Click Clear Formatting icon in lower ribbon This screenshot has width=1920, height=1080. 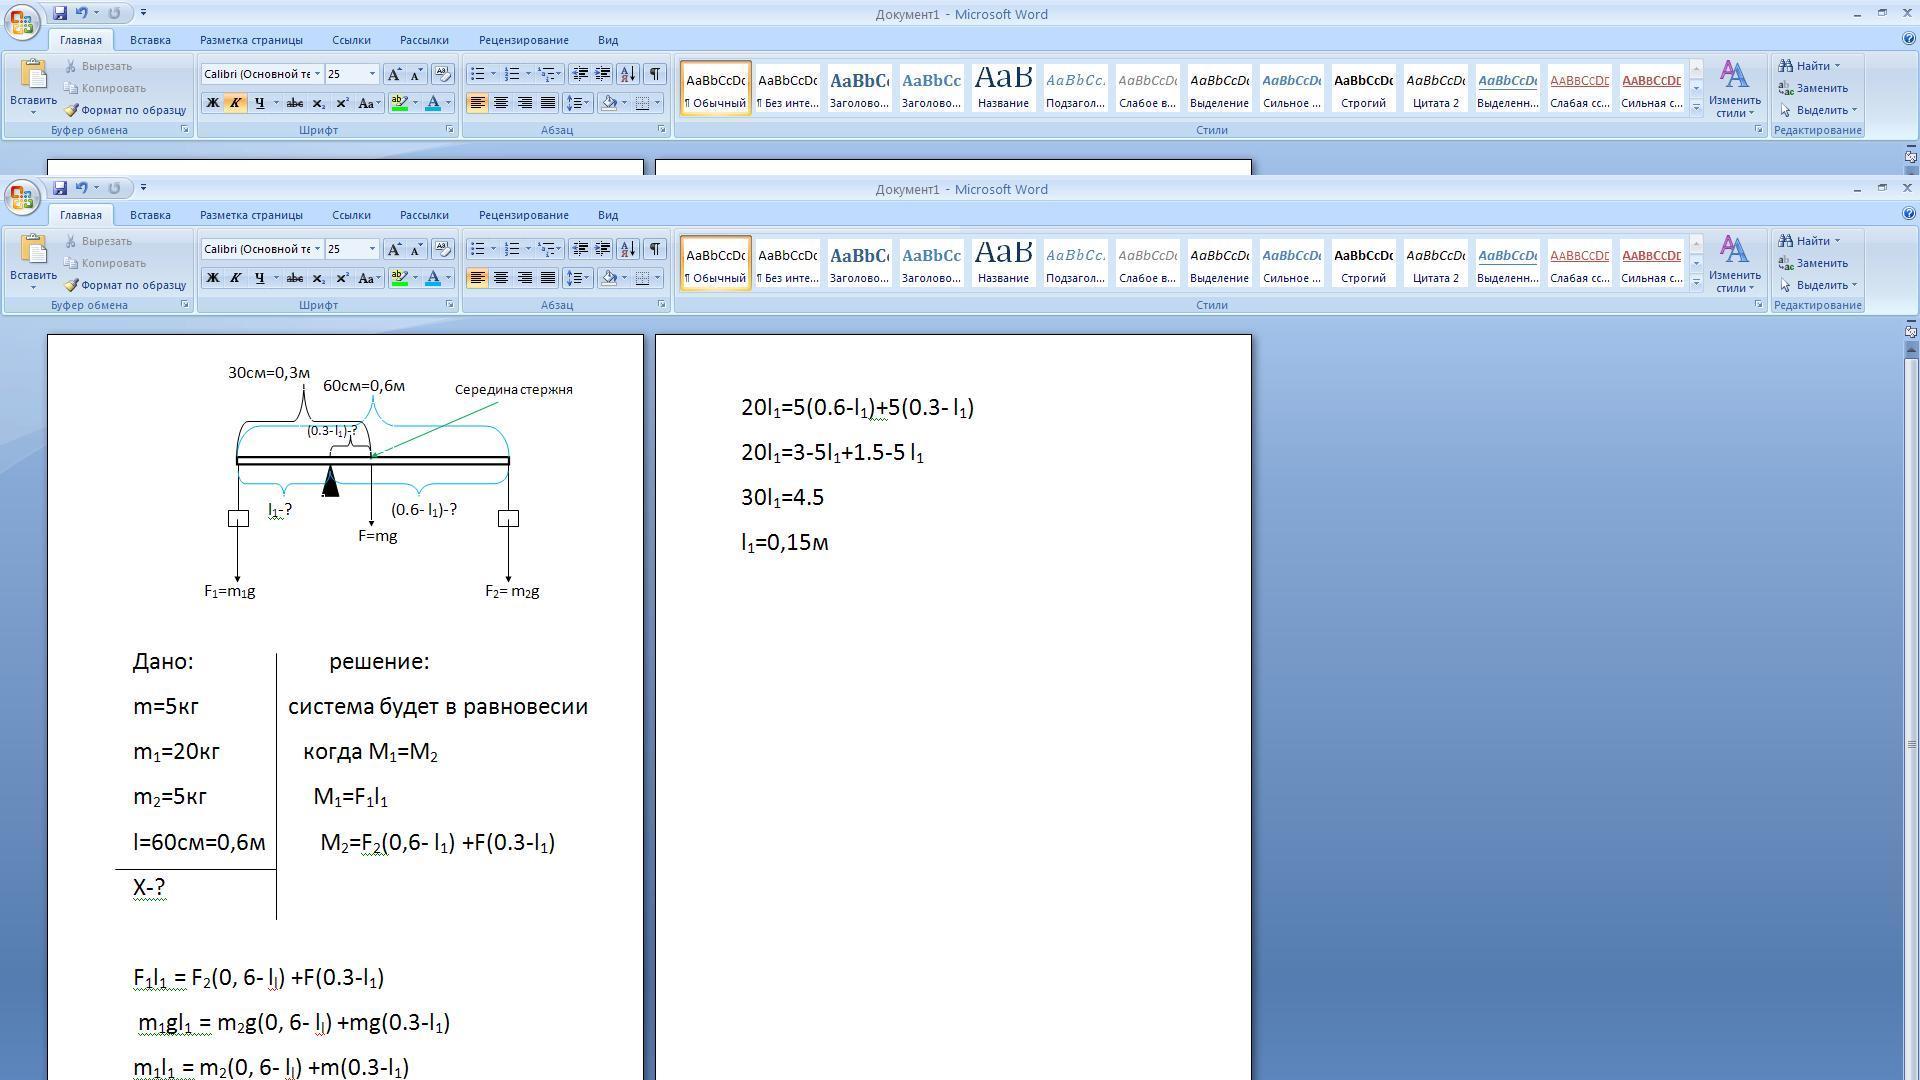[x=443, y=249]
